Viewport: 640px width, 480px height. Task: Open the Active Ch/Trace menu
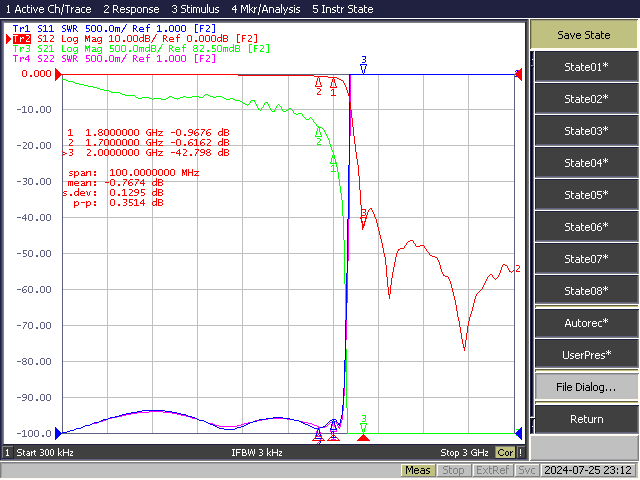pos(48,9)
